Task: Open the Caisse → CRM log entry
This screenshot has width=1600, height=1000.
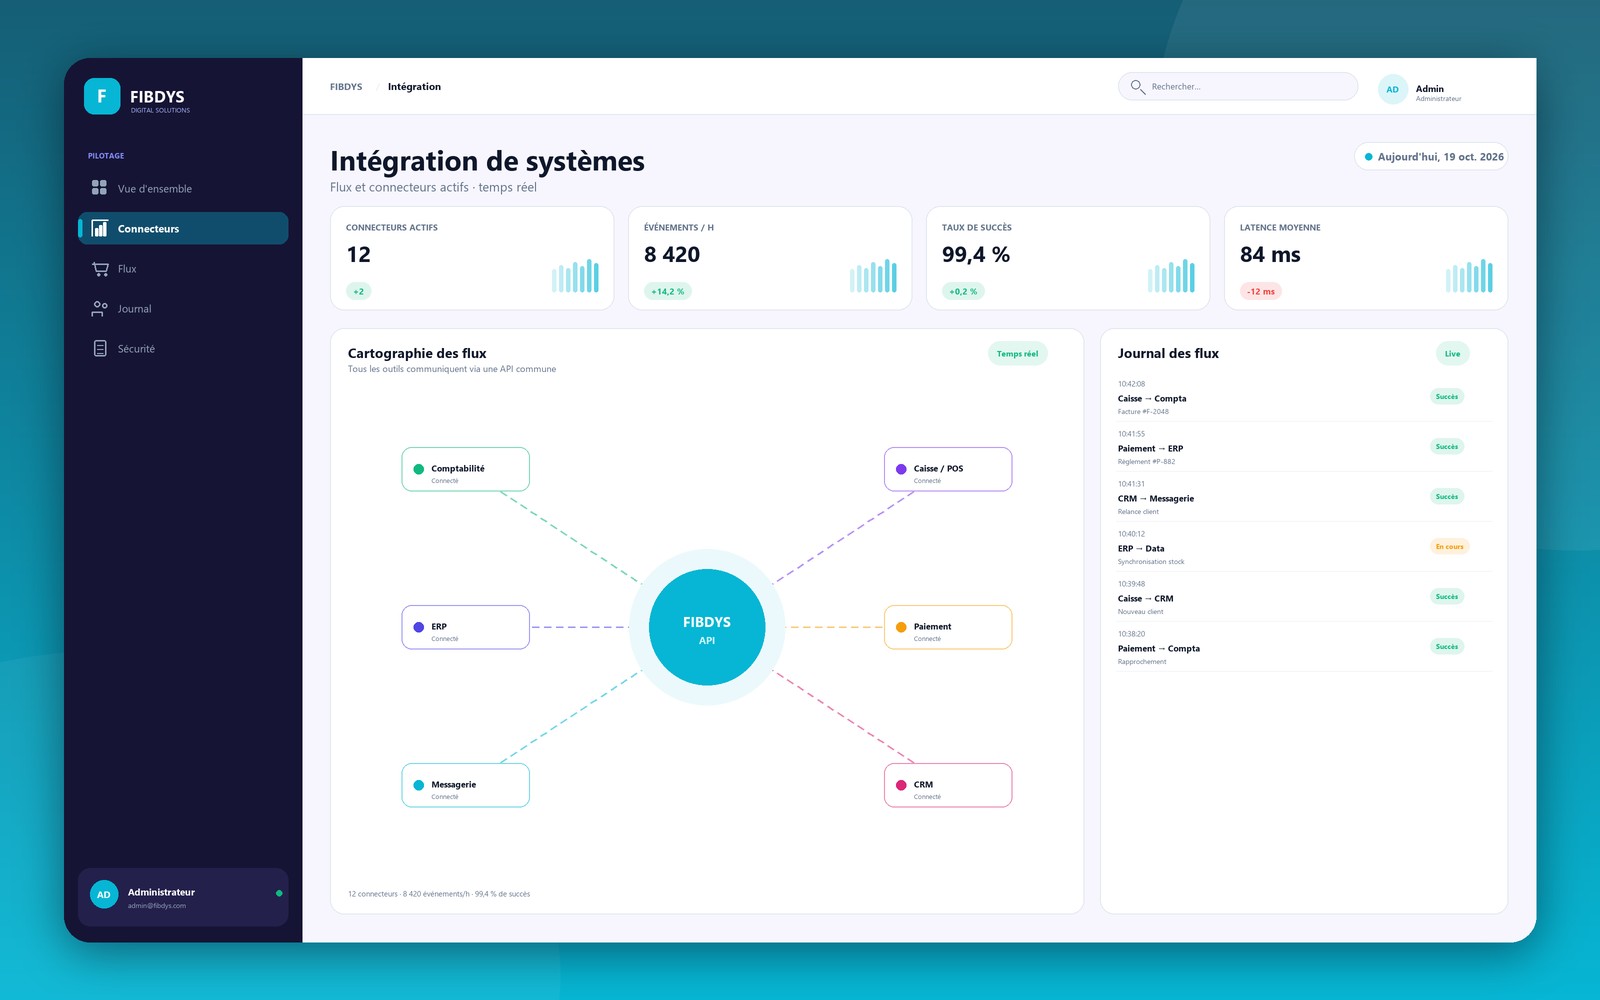Action: tap(1304, 597)
